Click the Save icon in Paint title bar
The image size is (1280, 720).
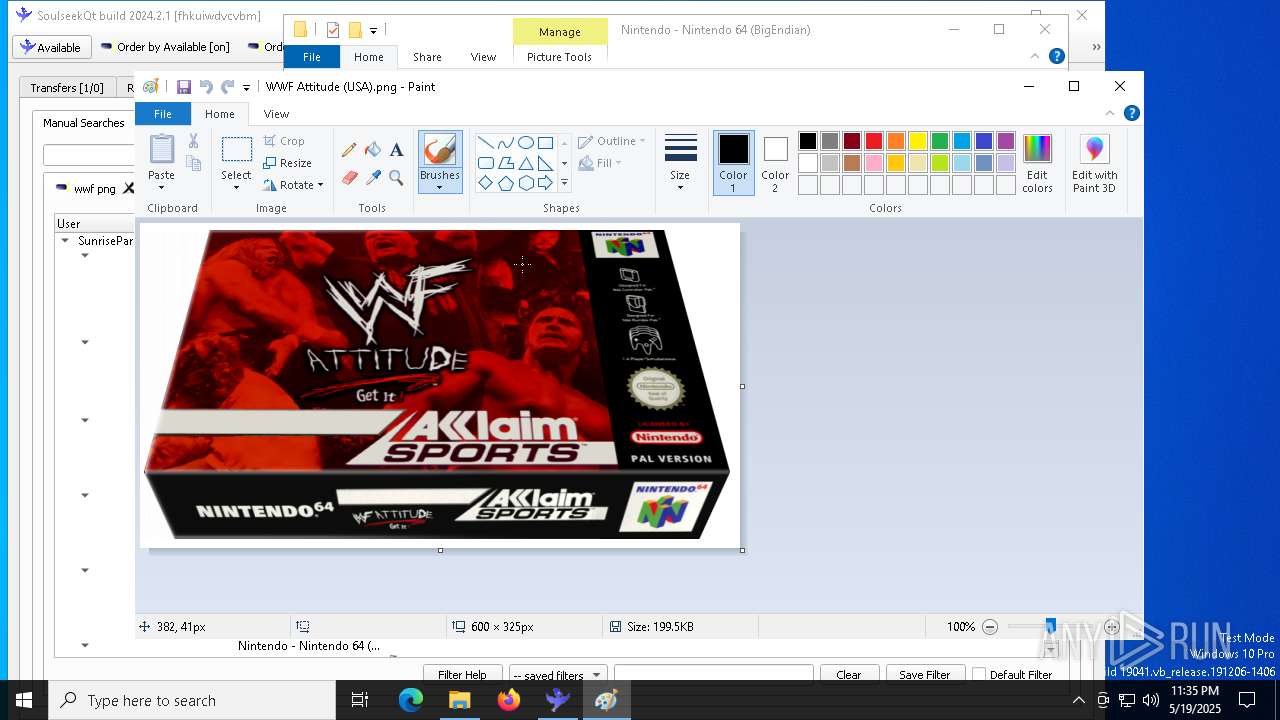tap(183, 87)
